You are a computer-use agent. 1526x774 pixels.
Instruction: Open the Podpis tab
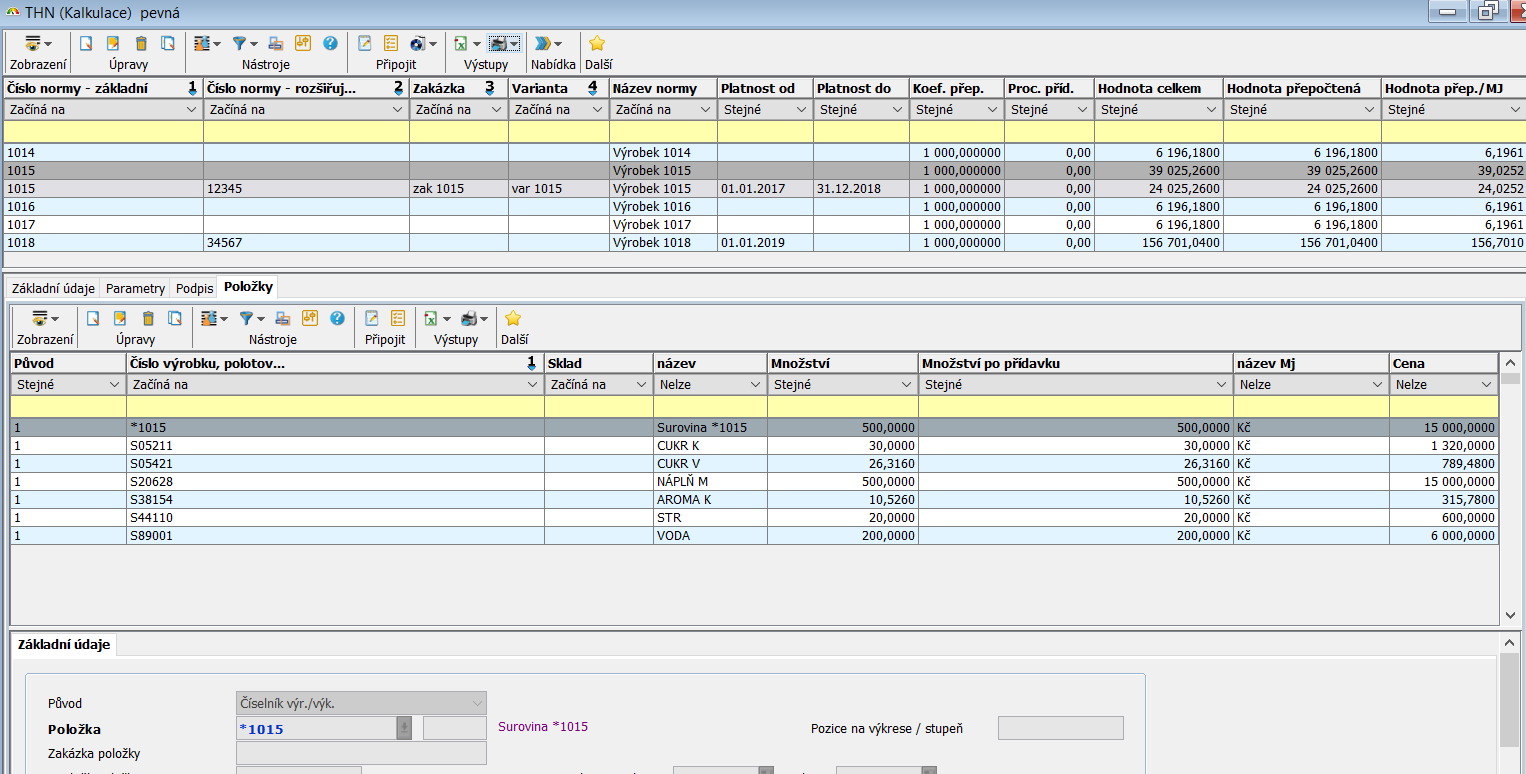[194, 288]
